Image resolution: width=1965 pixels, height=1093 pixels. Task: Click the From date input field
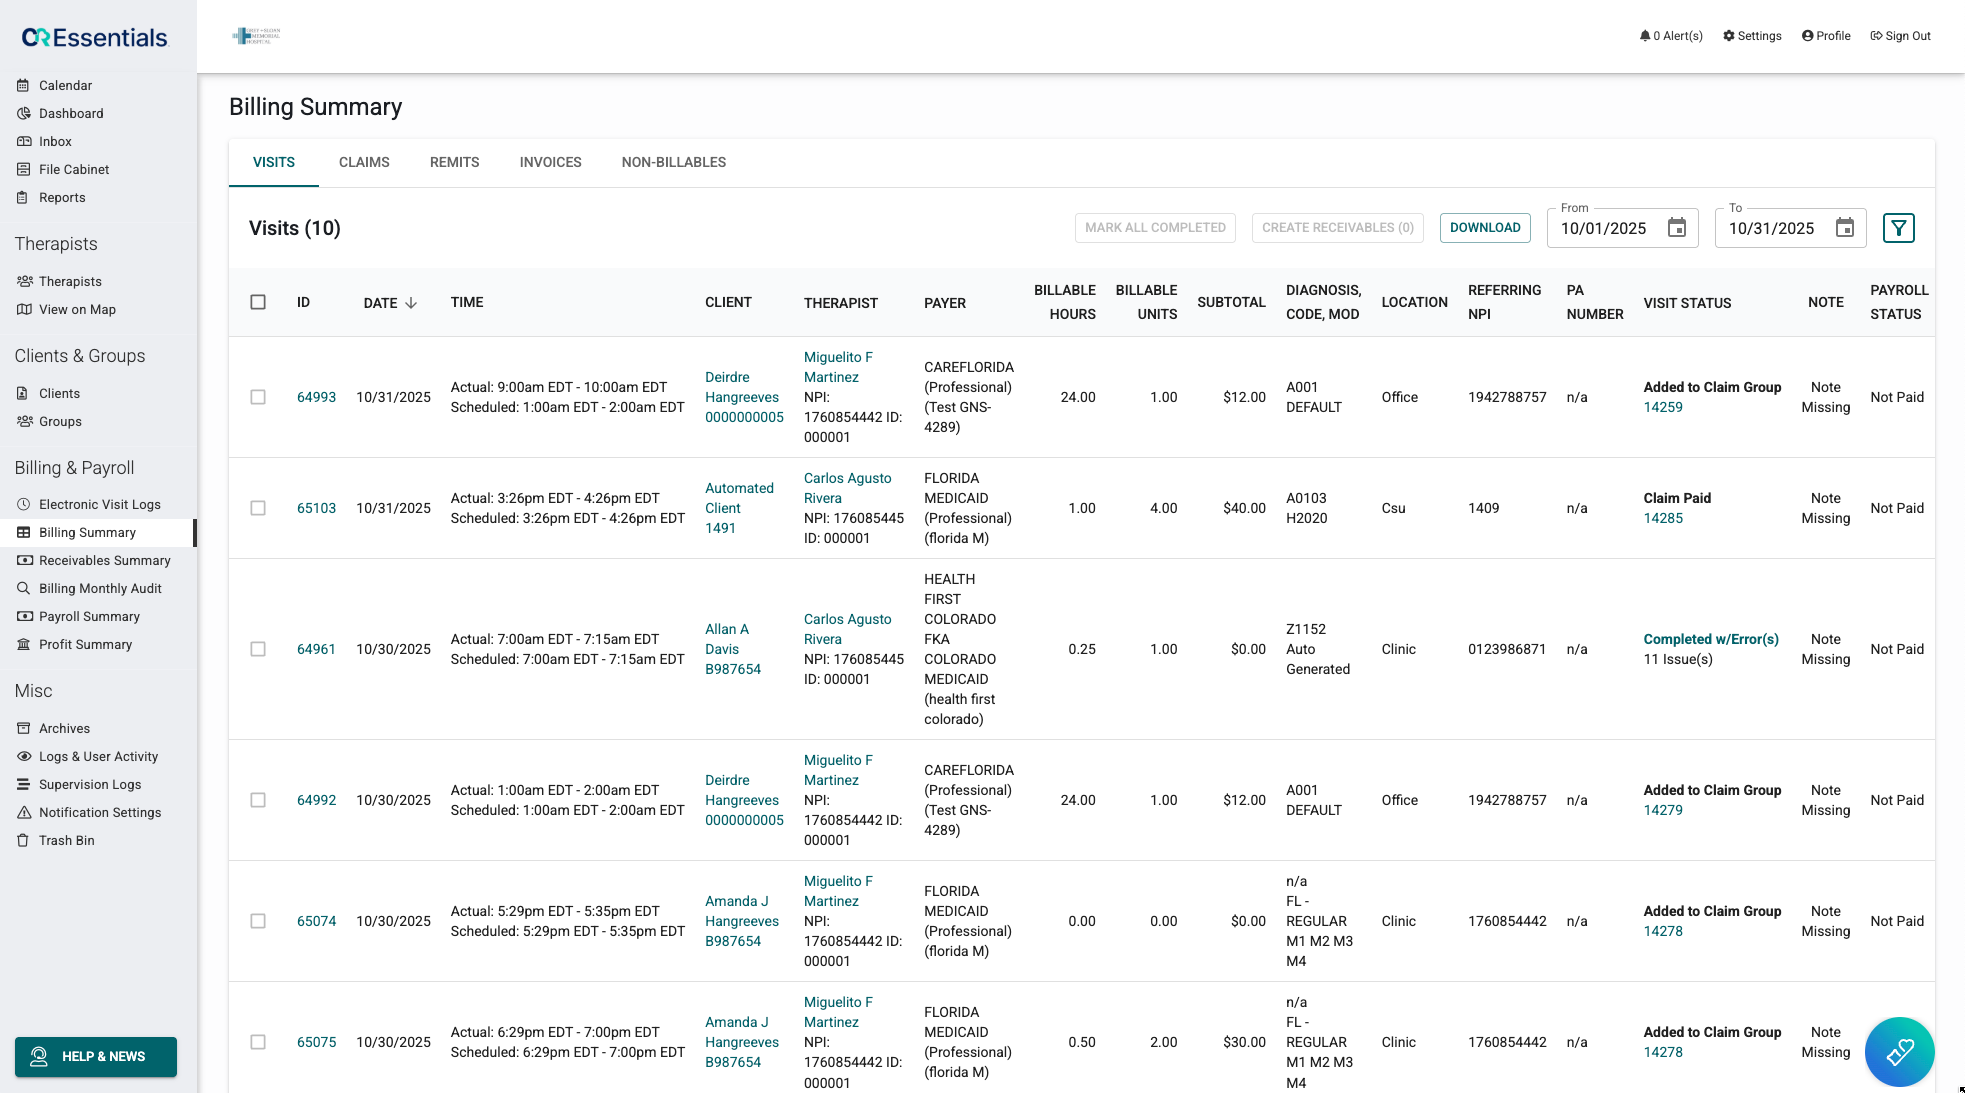tap(1604, 228)
